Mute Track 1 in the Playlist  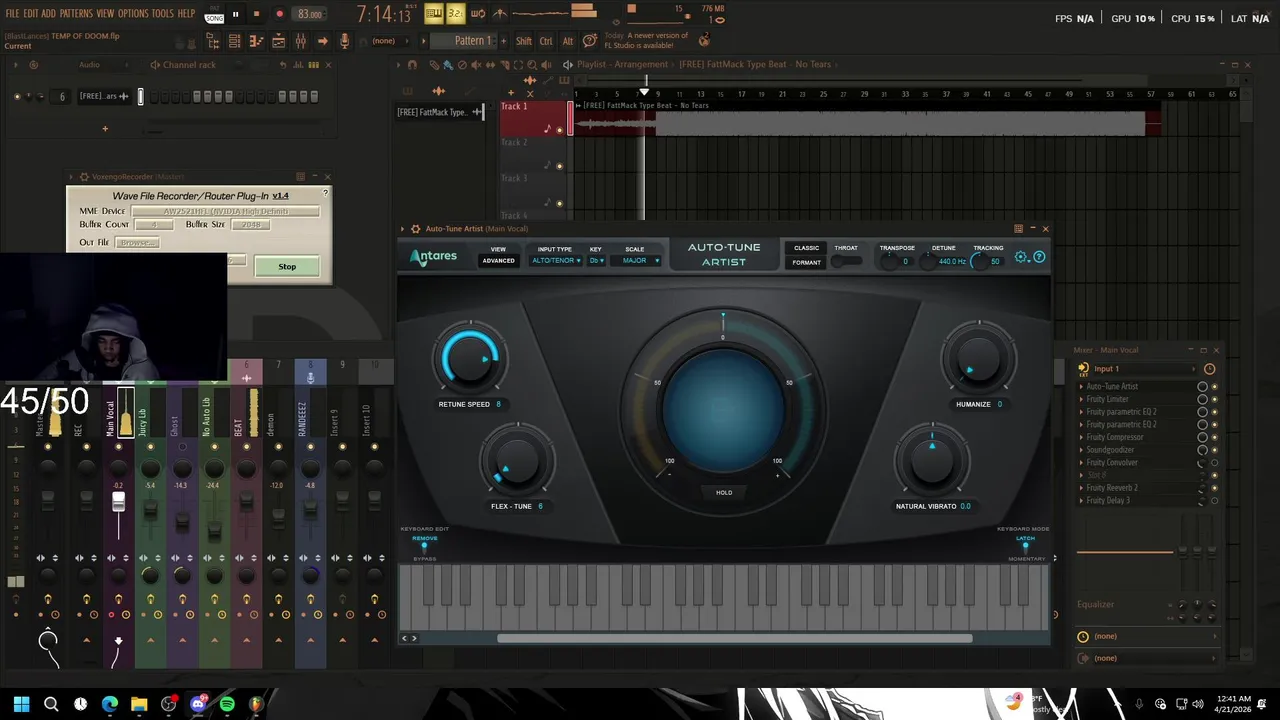[559, 130]
